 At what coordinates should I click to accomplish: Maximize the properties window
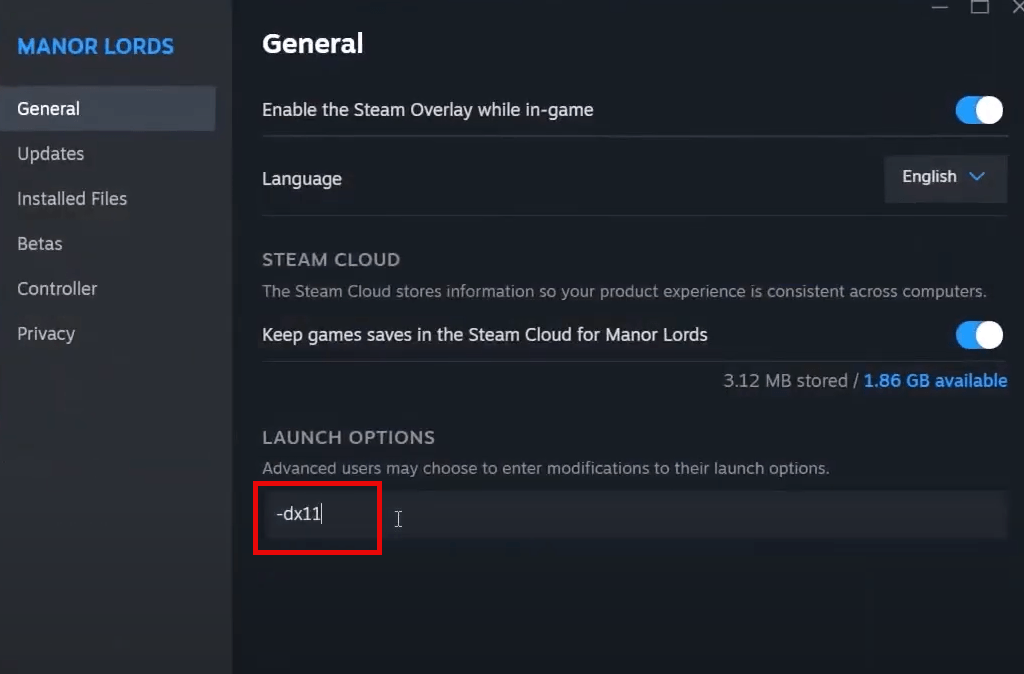(980, 7)
